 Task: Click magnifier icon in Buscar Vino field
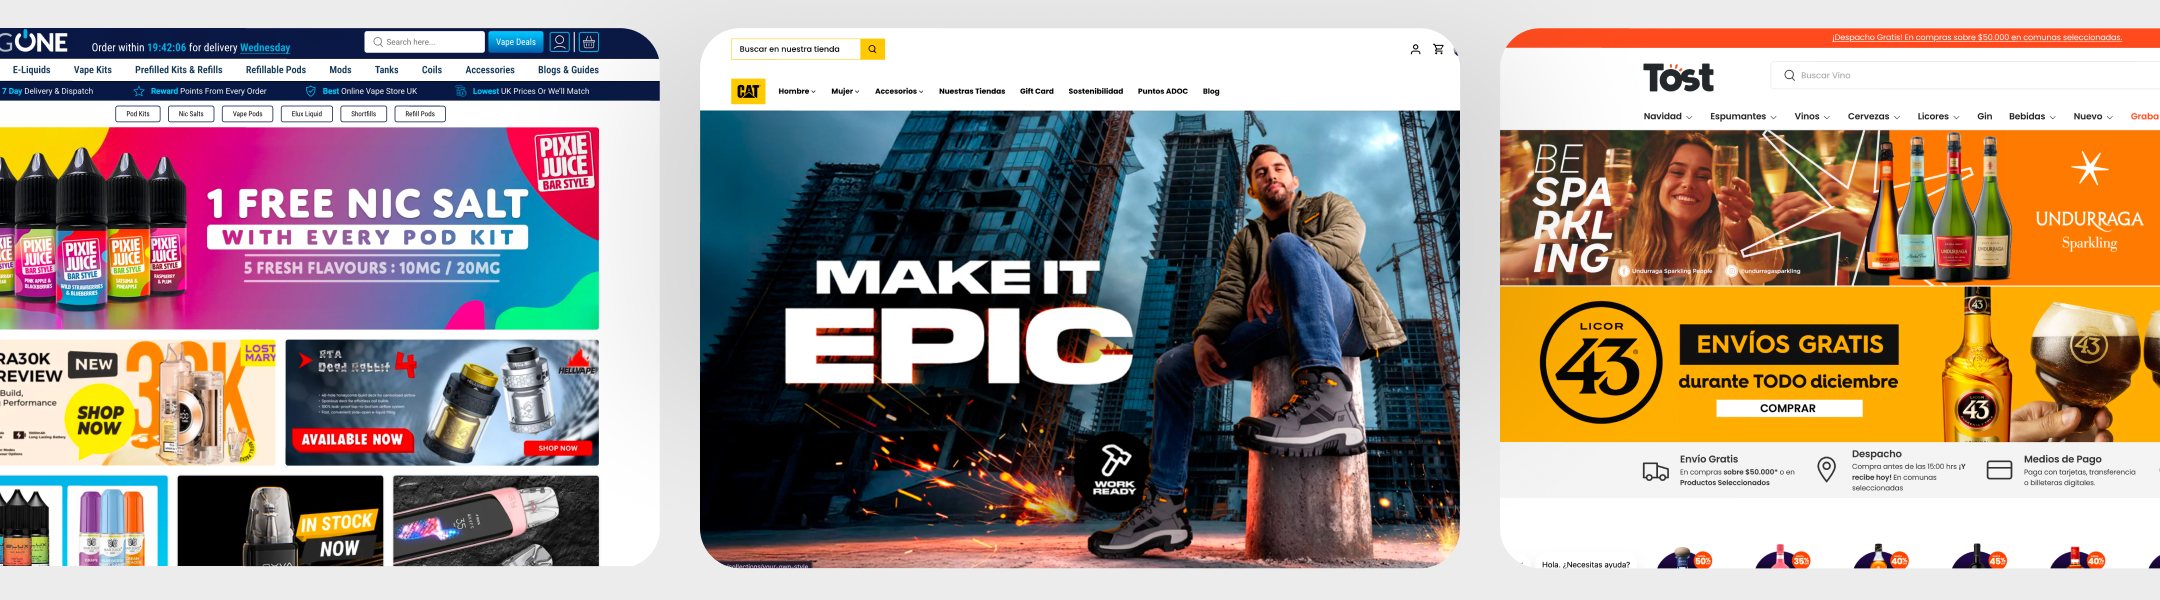(x=1789, y=75)
